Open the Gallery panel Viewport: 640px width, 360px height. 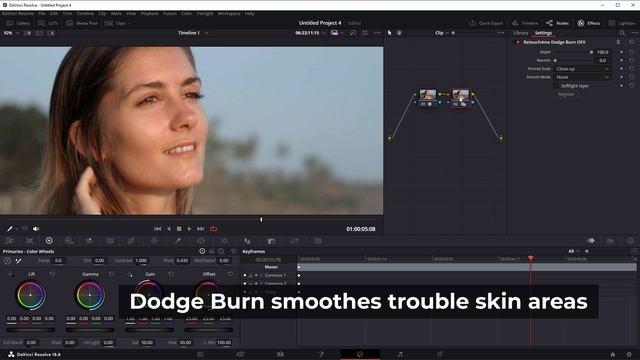(18, 23)
